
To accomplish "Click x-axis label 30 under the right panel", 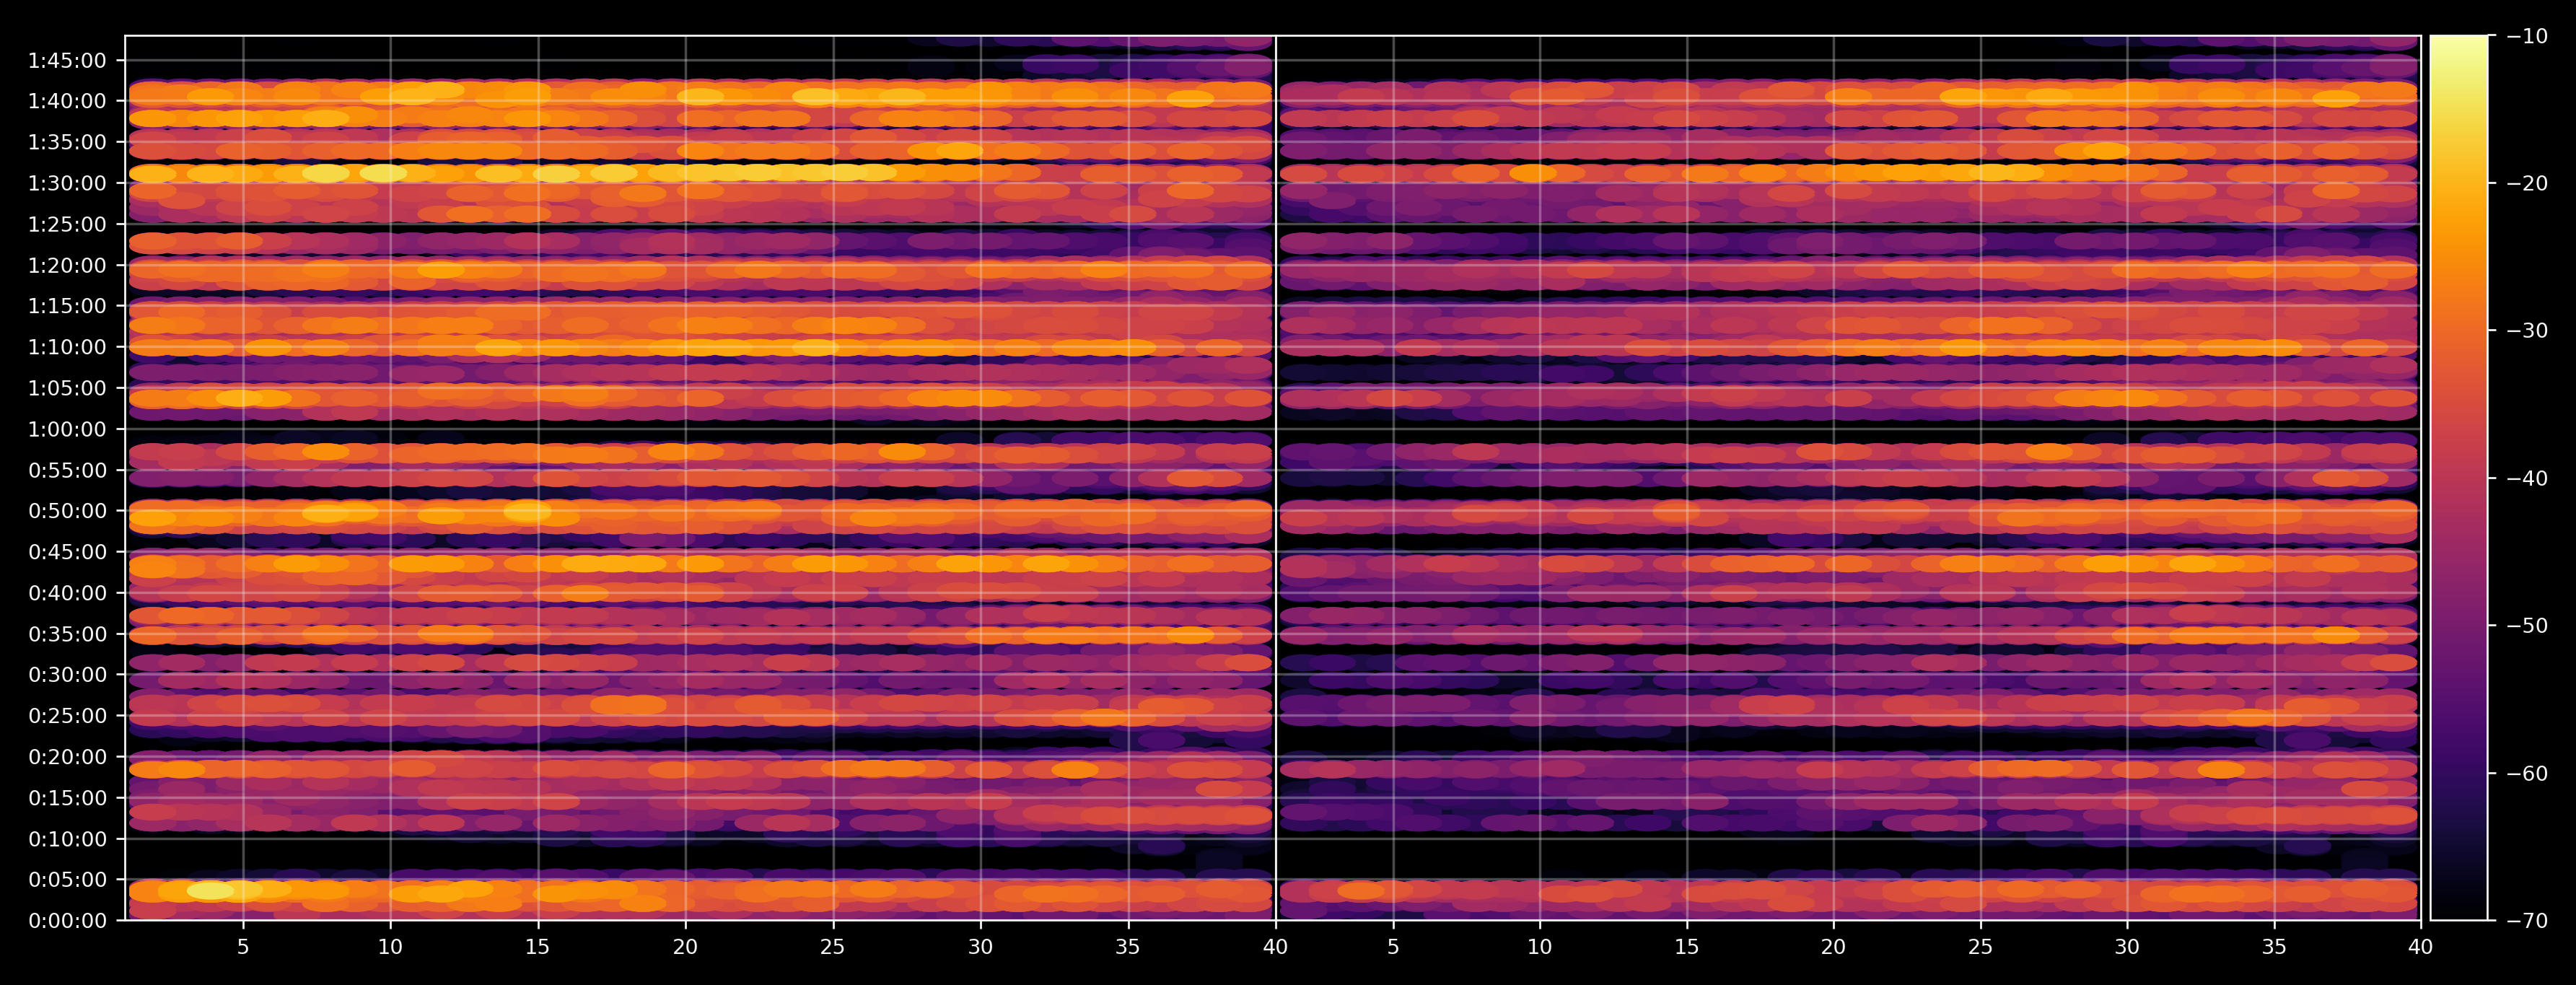I will (2127, 947).
